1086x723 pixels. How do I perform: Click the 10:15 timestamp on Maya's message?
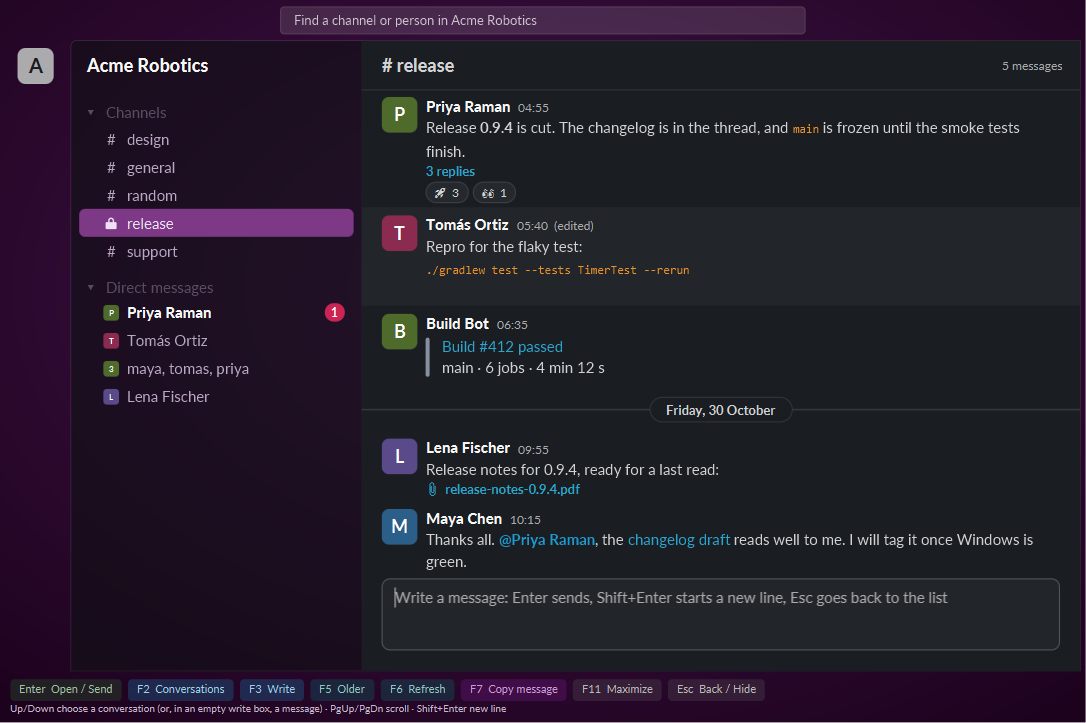(525, 520)
